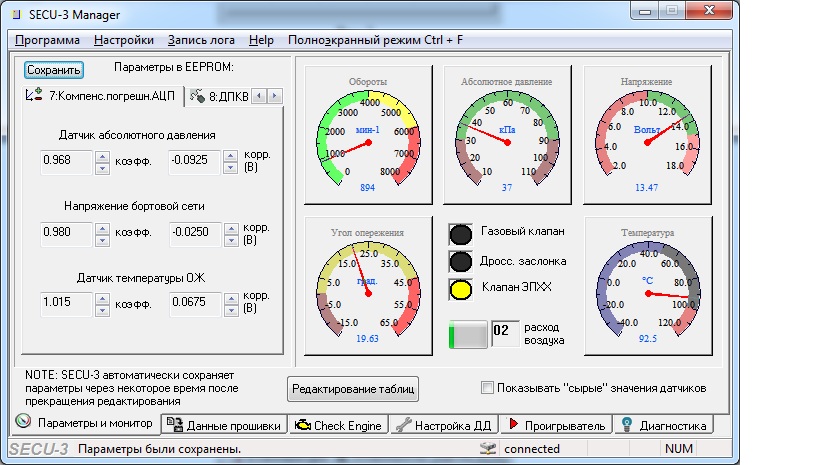
Task: Click the coolant temperature correction field 0.0675
Action: point(196,301)
